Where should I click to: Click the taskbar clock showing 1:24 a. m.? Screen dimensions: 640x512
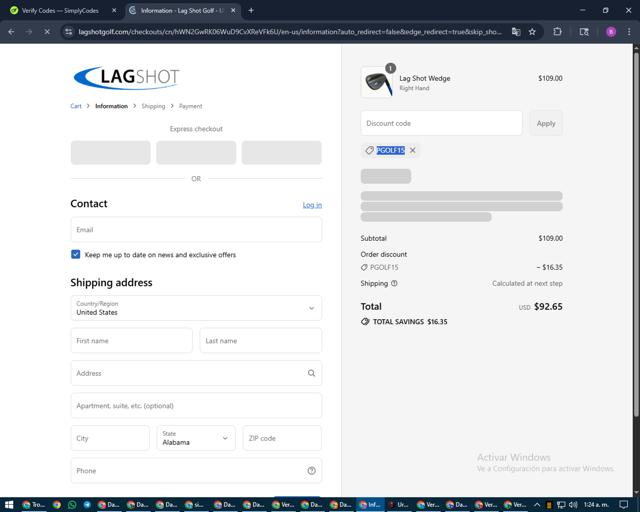click(x=597, y=505)
